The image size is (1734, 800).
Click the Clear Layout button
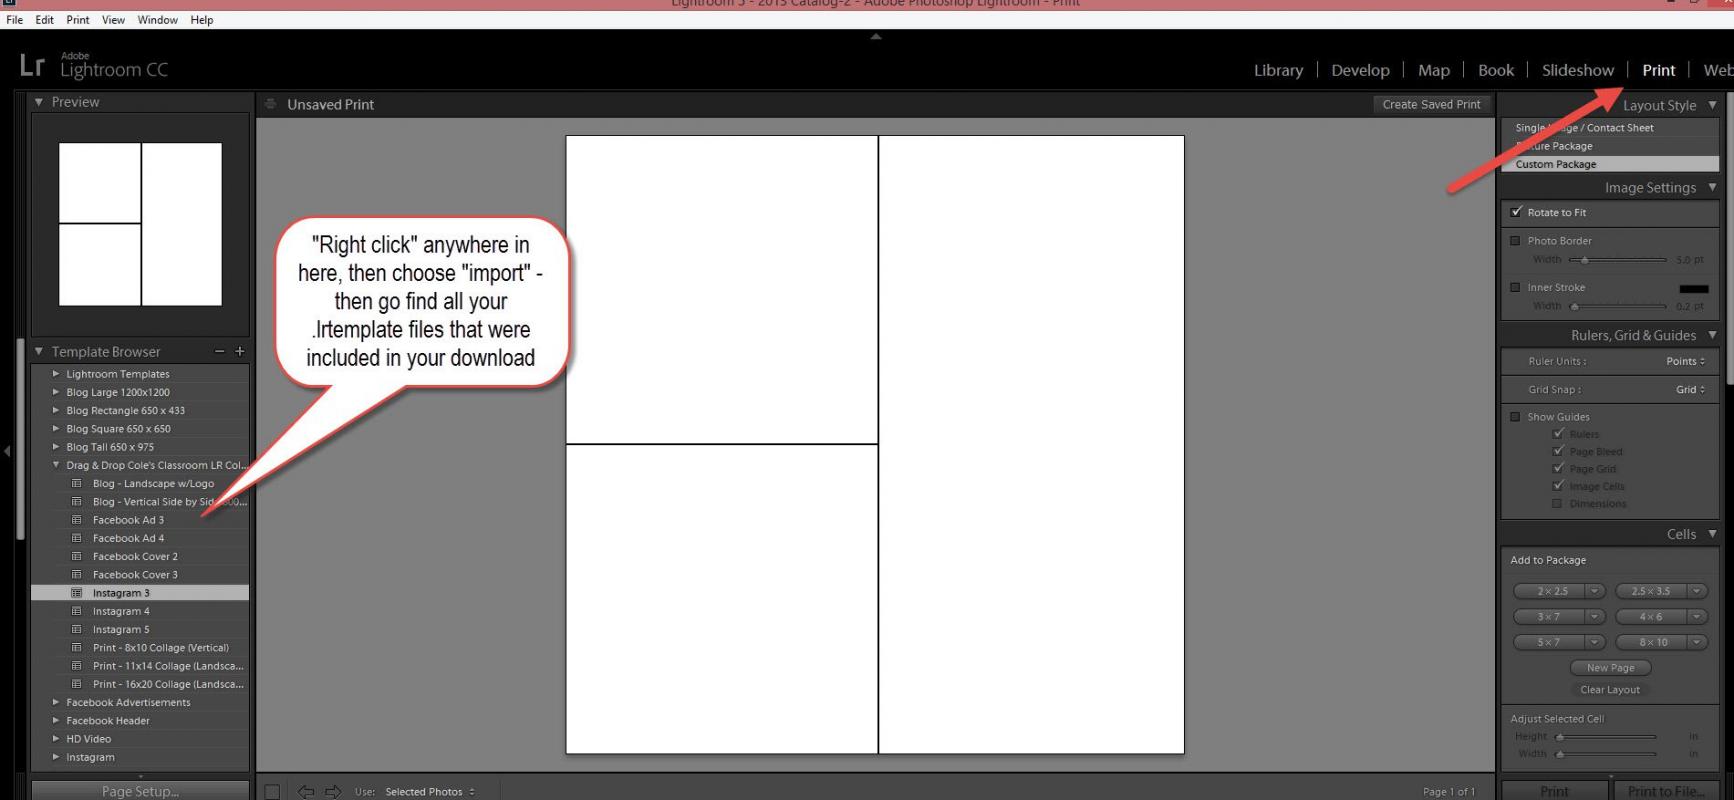[x=1610, y=690]
